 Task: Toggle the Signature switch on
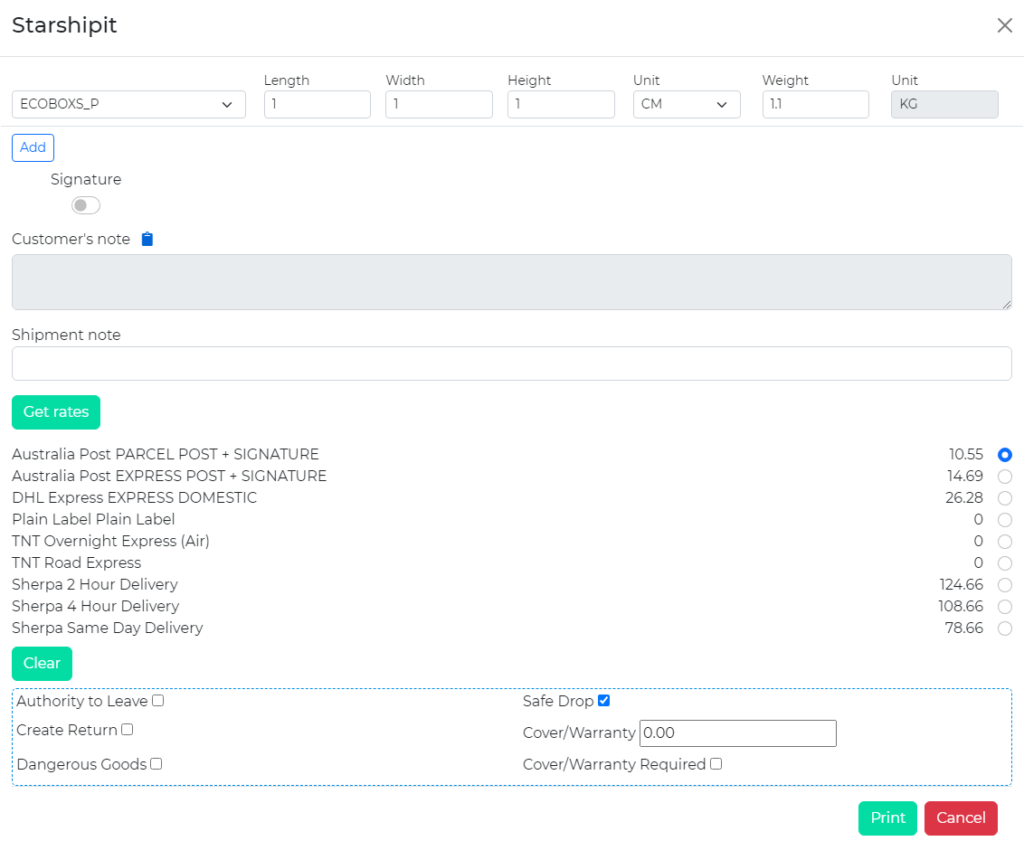coord(85,204)
